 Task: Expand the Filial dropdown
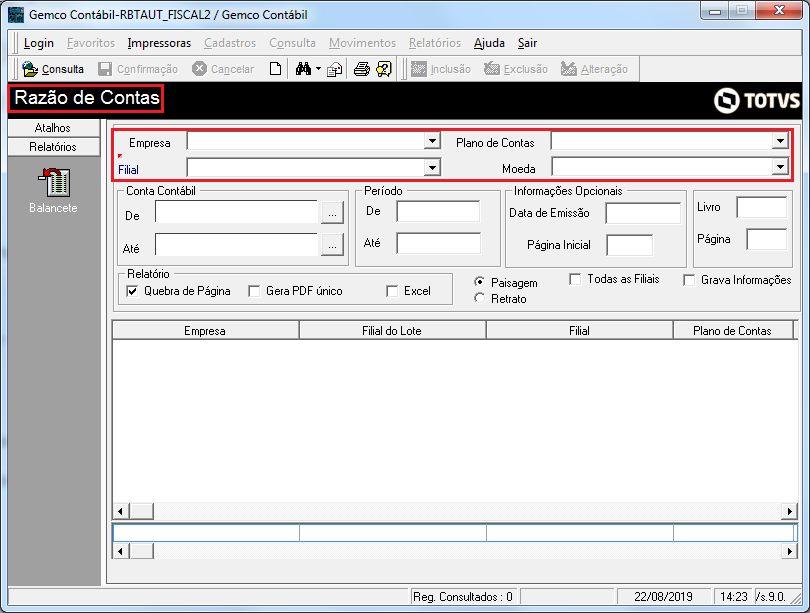point(432,167)
